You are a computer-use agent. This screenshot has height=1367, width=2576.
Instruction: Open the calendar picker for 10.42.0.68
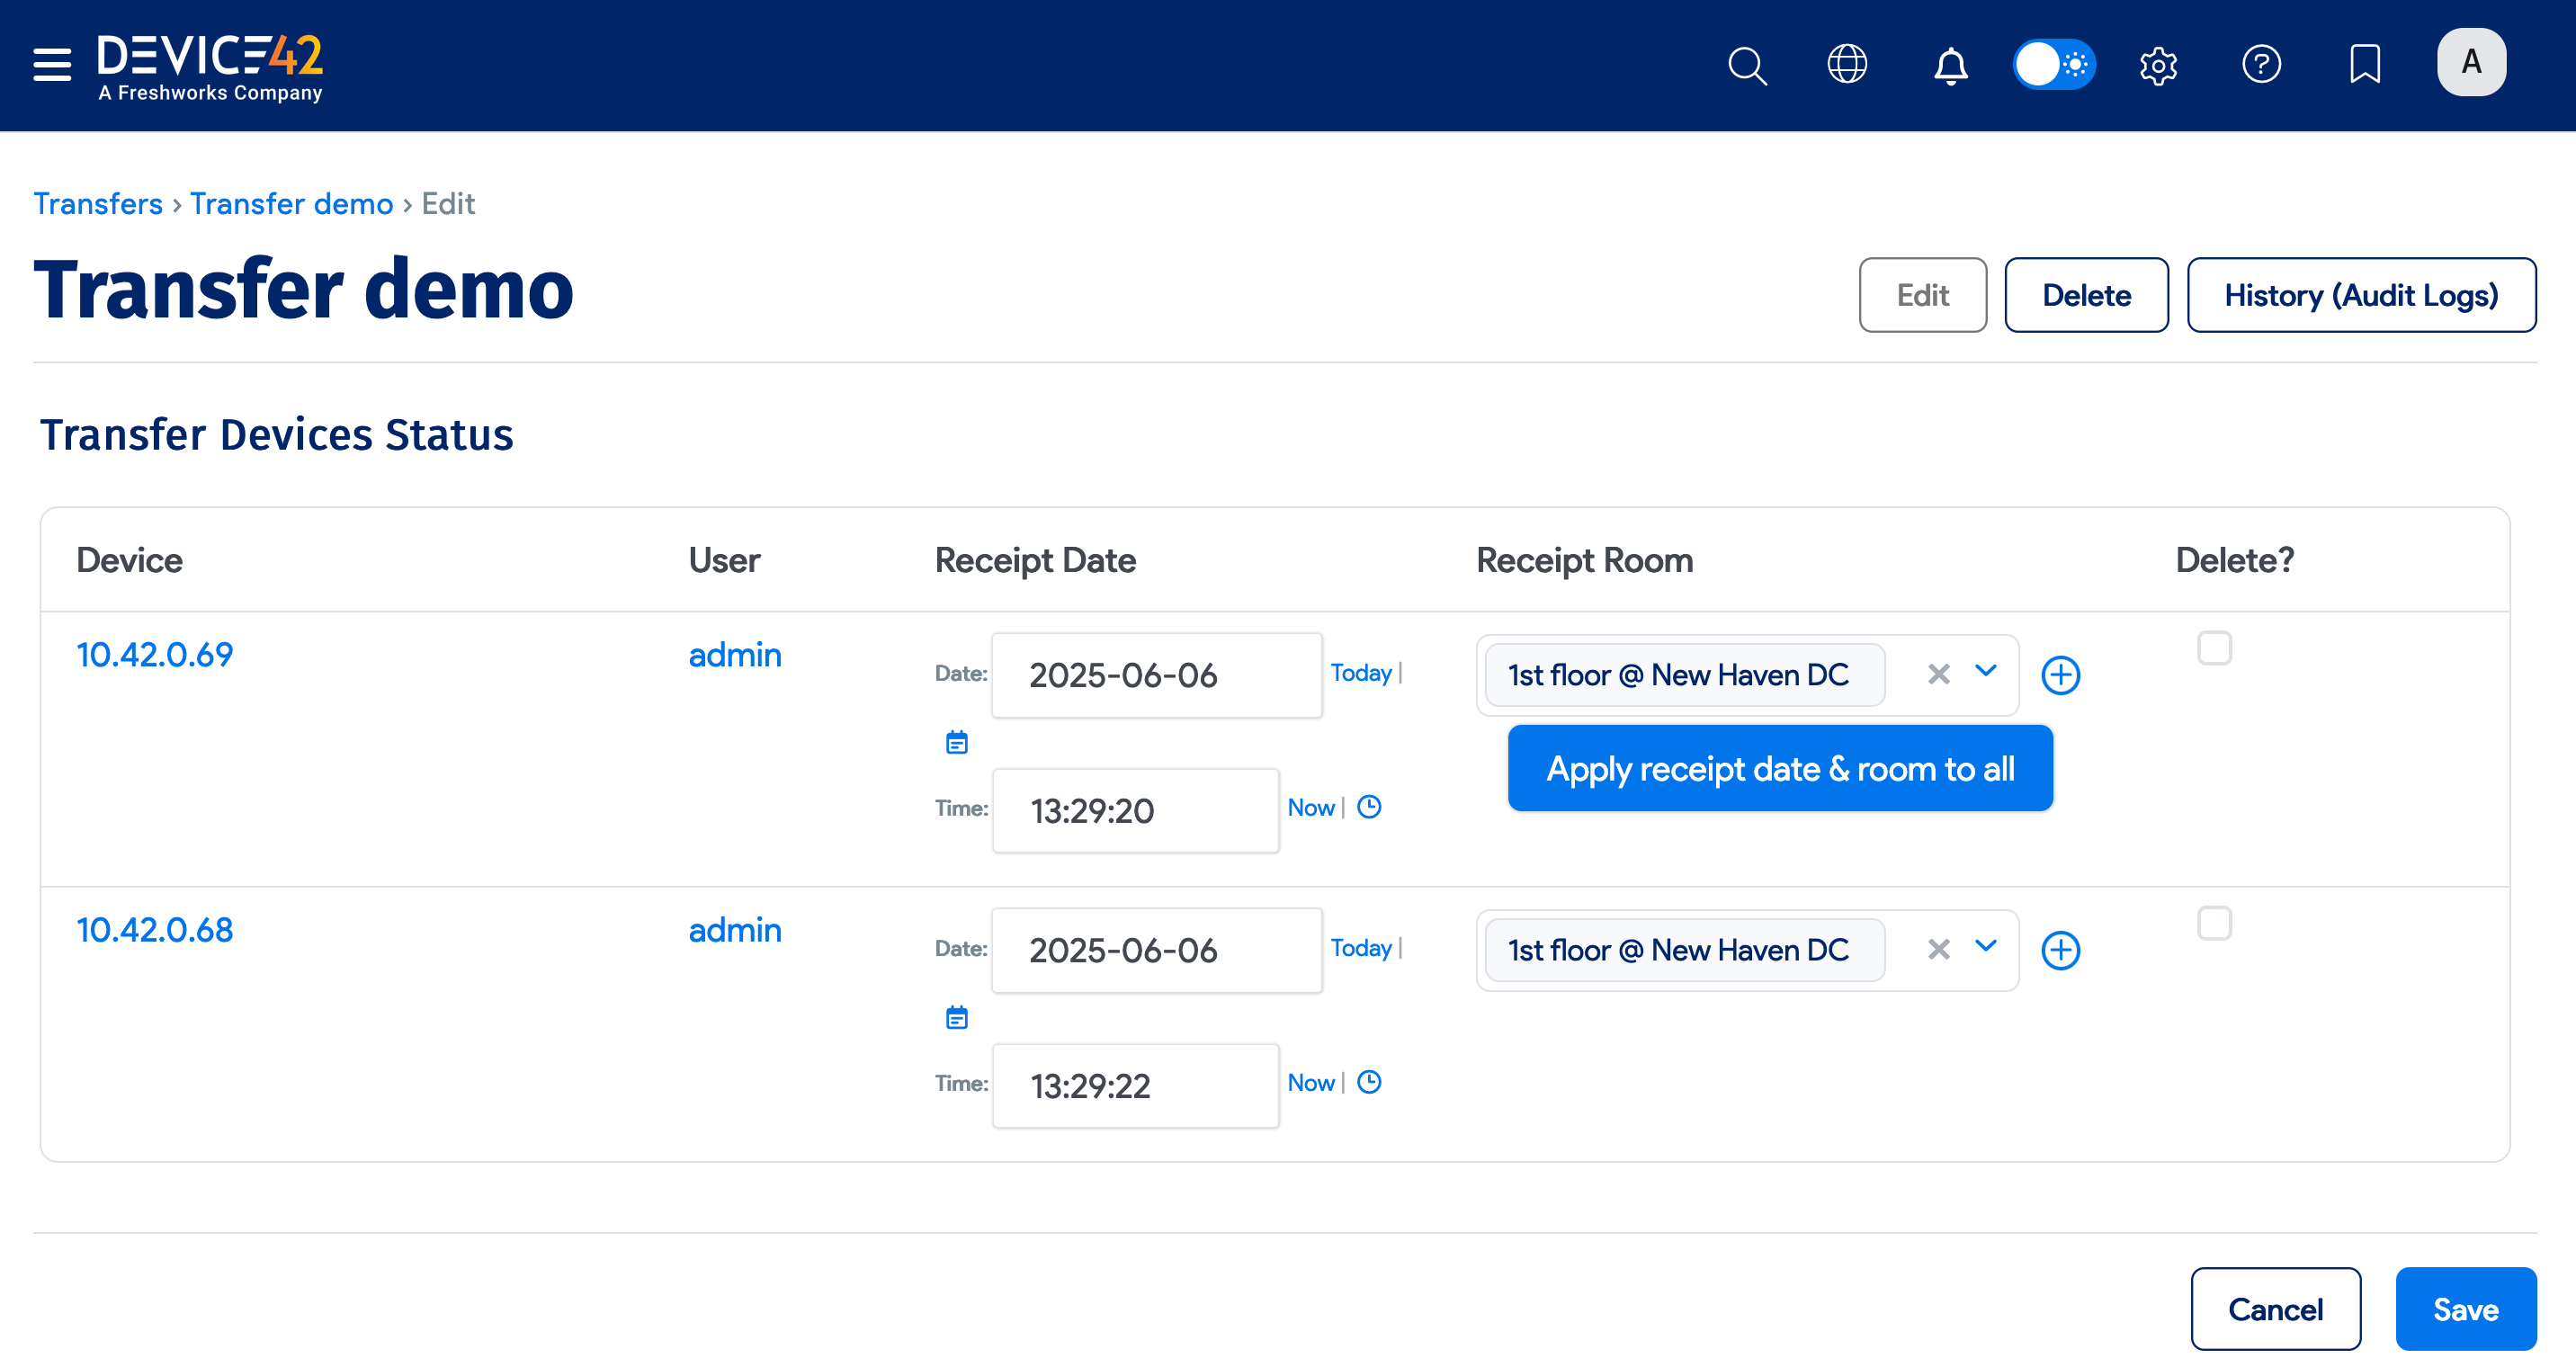(x=956, y=1017)
